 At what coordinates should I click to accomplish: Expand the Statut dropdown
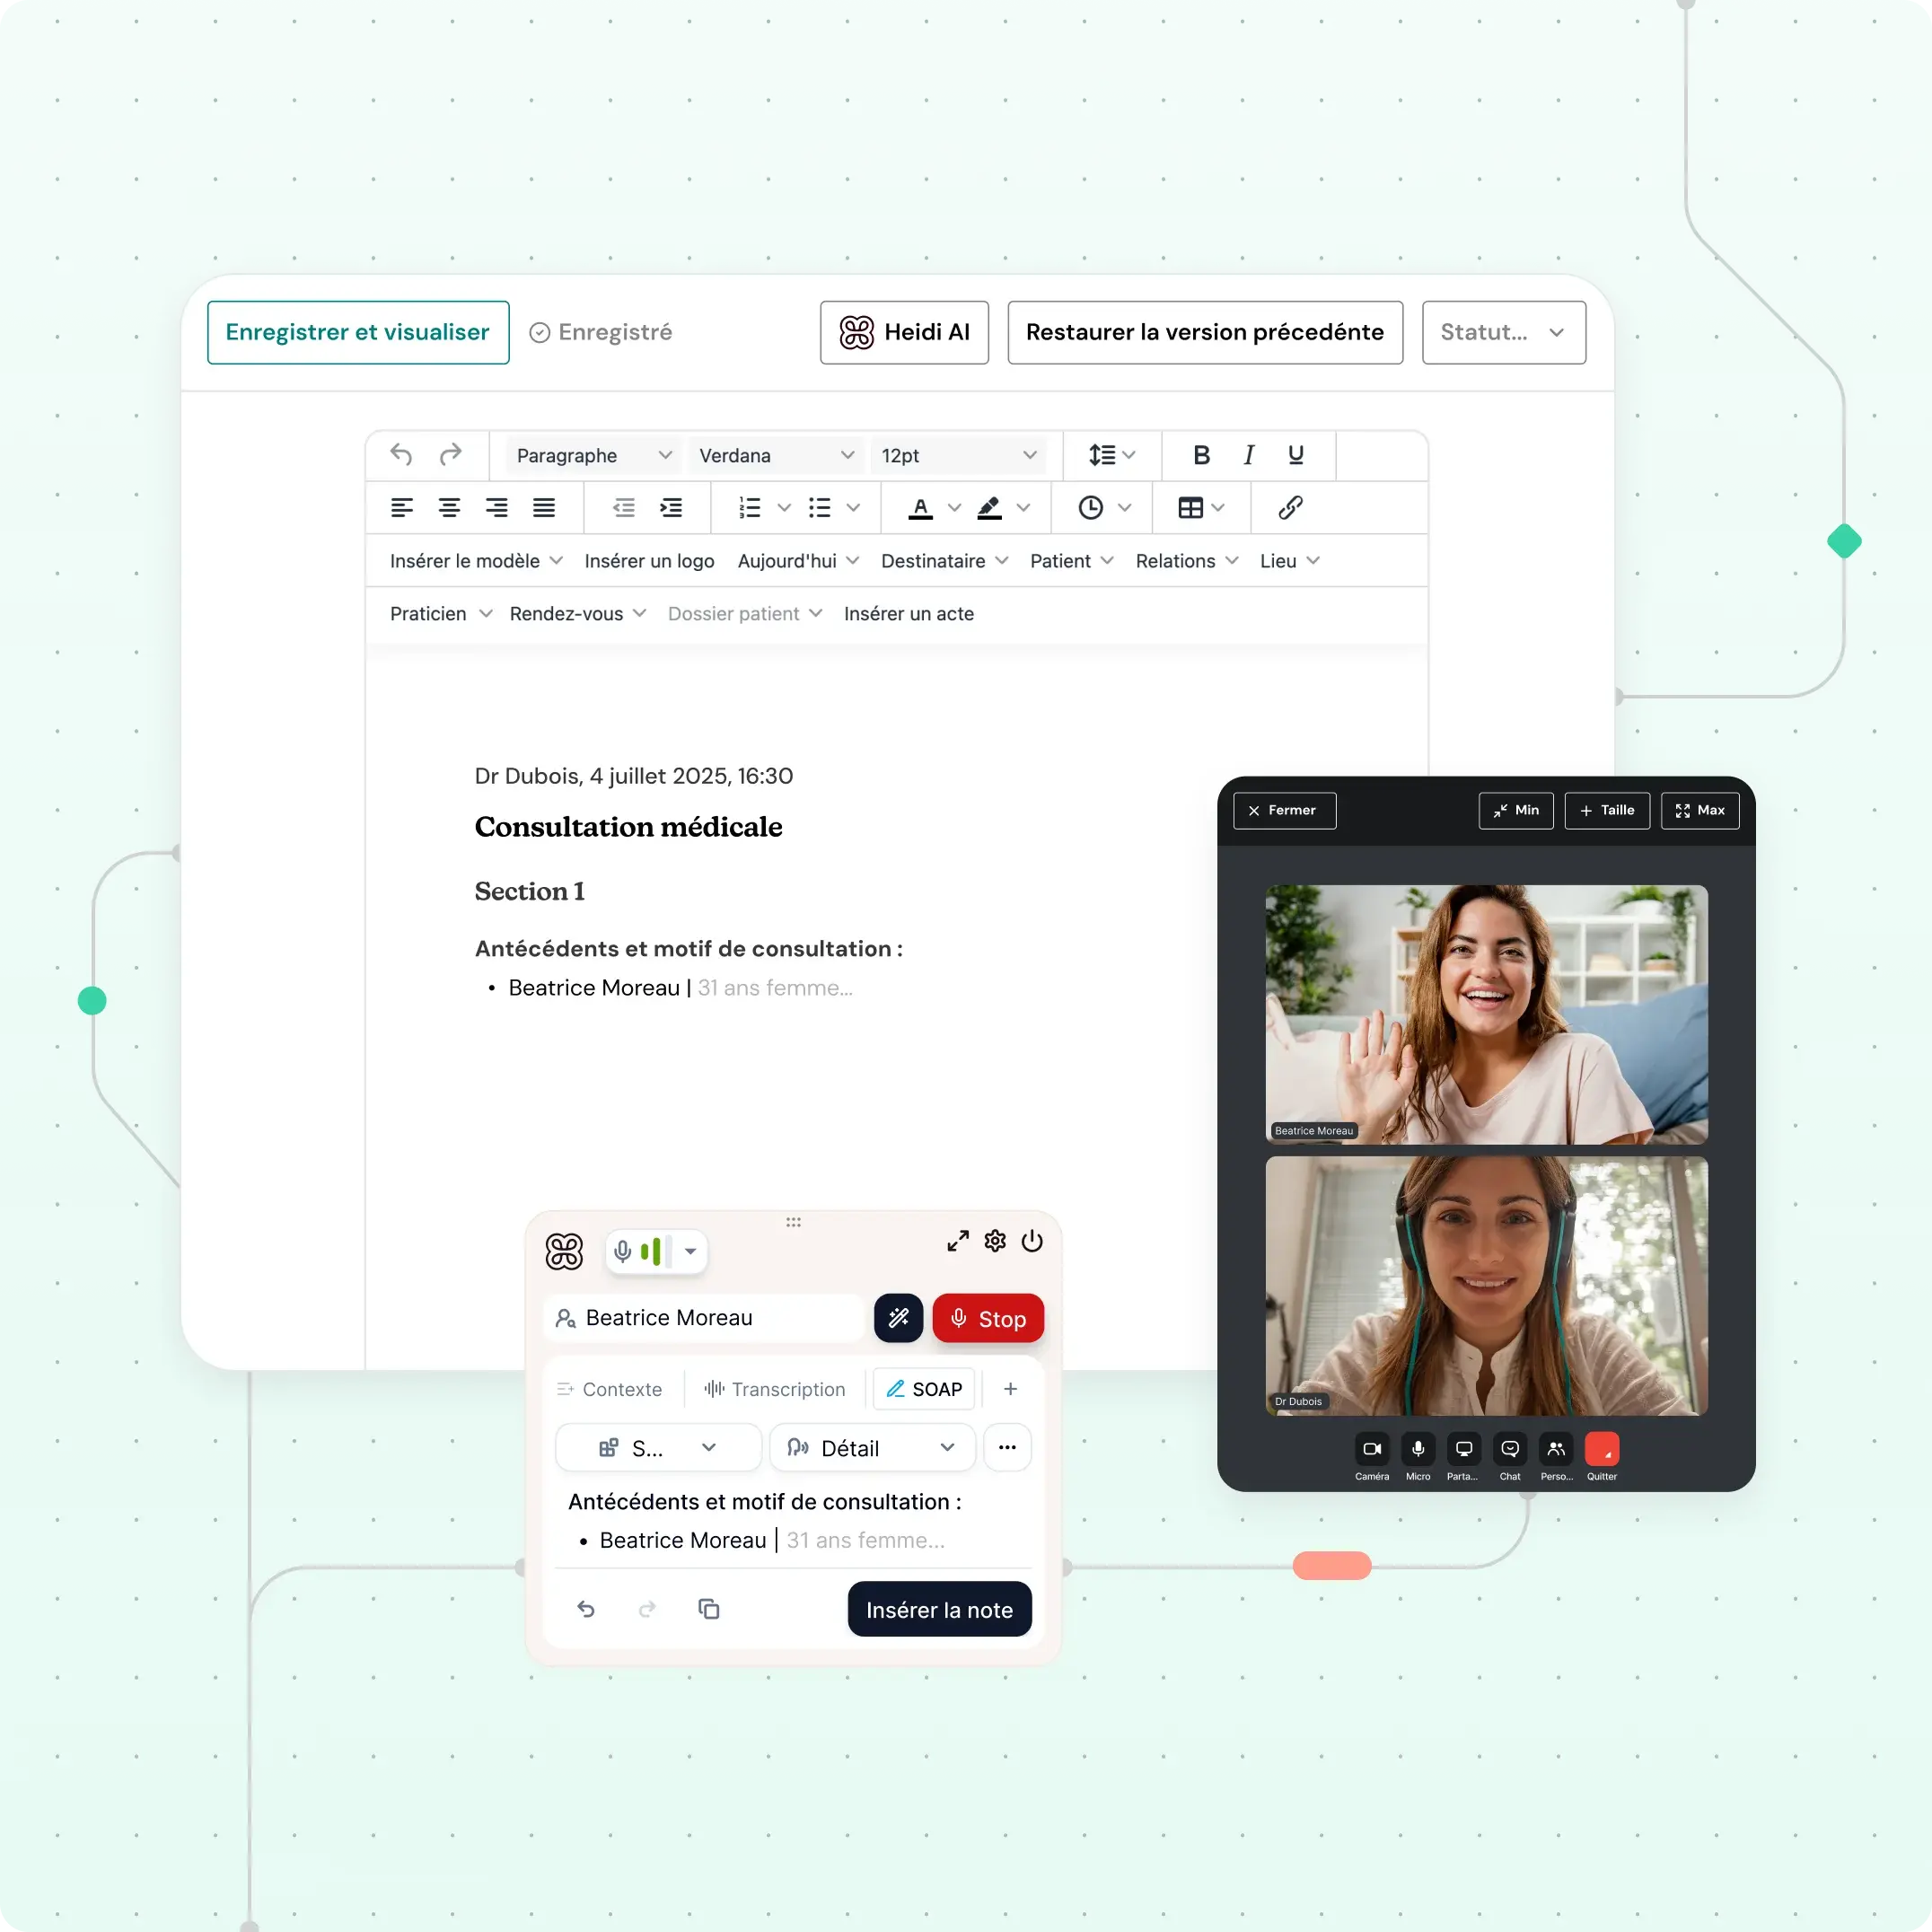[x=1503, y=332]
